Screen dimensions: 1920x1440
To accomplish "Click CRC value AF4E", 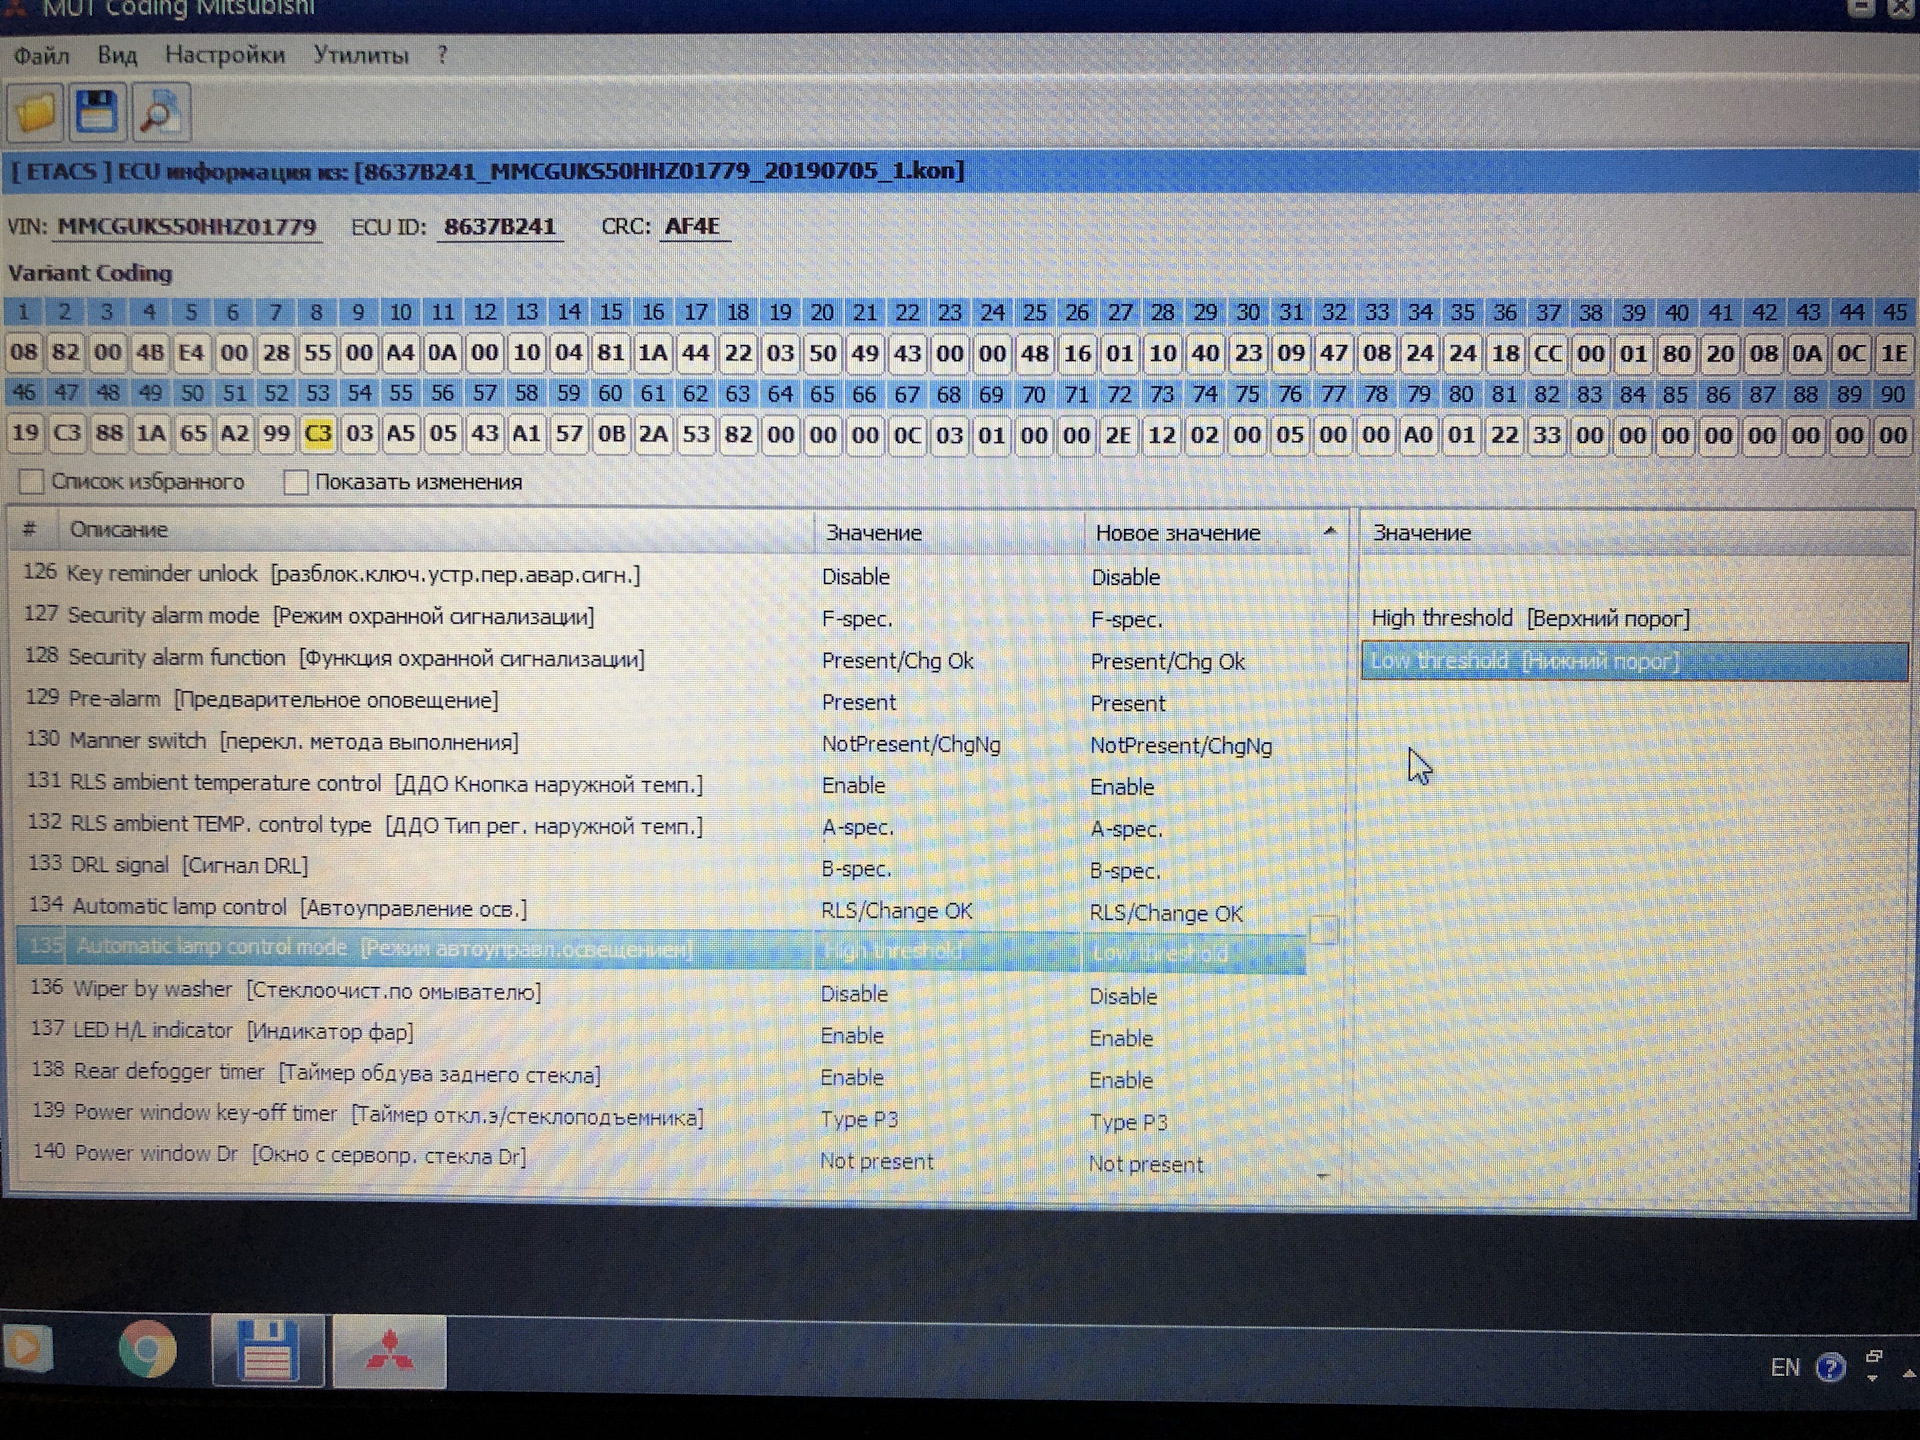I will pos(692,227).
